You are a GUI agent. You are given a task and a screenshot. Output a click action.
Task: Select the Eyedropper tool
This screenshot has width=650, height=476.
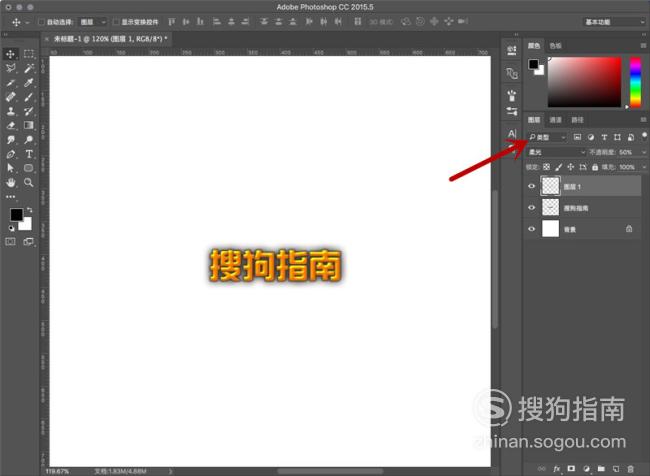click(29, 83)
